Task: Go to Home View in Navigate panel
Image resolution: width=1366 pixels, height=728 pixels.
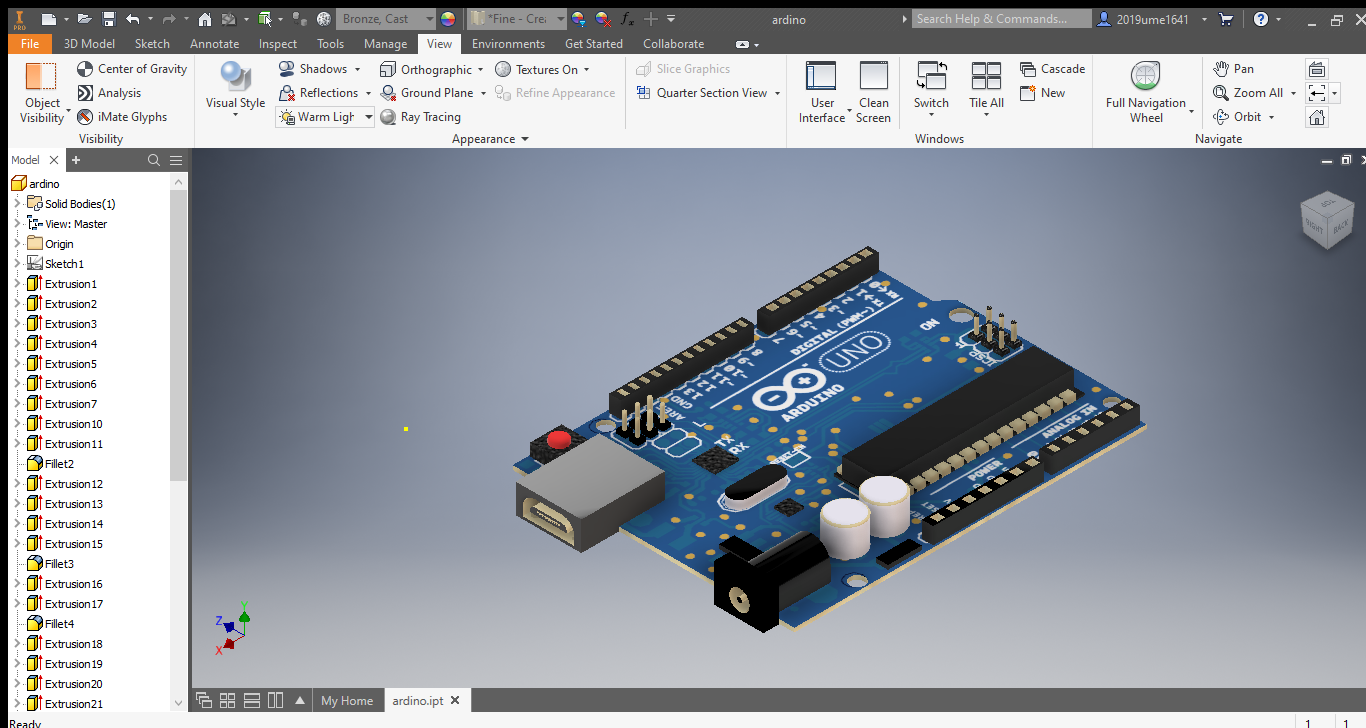Action: pyautogui.click(x=1317, y=117)
